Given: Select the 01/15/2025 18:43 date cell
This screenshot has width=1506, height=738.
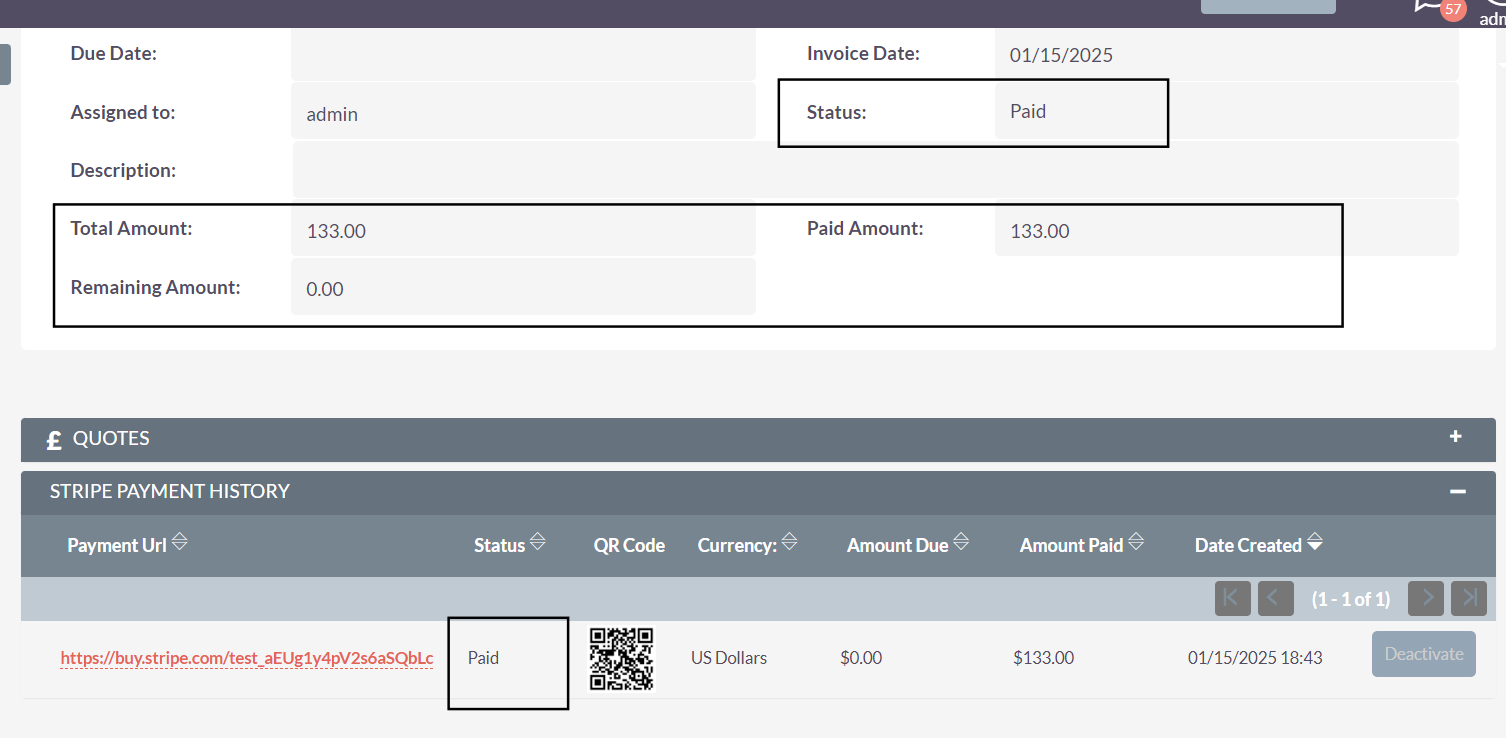Looking at the screenshot, I should point(1255,658).
